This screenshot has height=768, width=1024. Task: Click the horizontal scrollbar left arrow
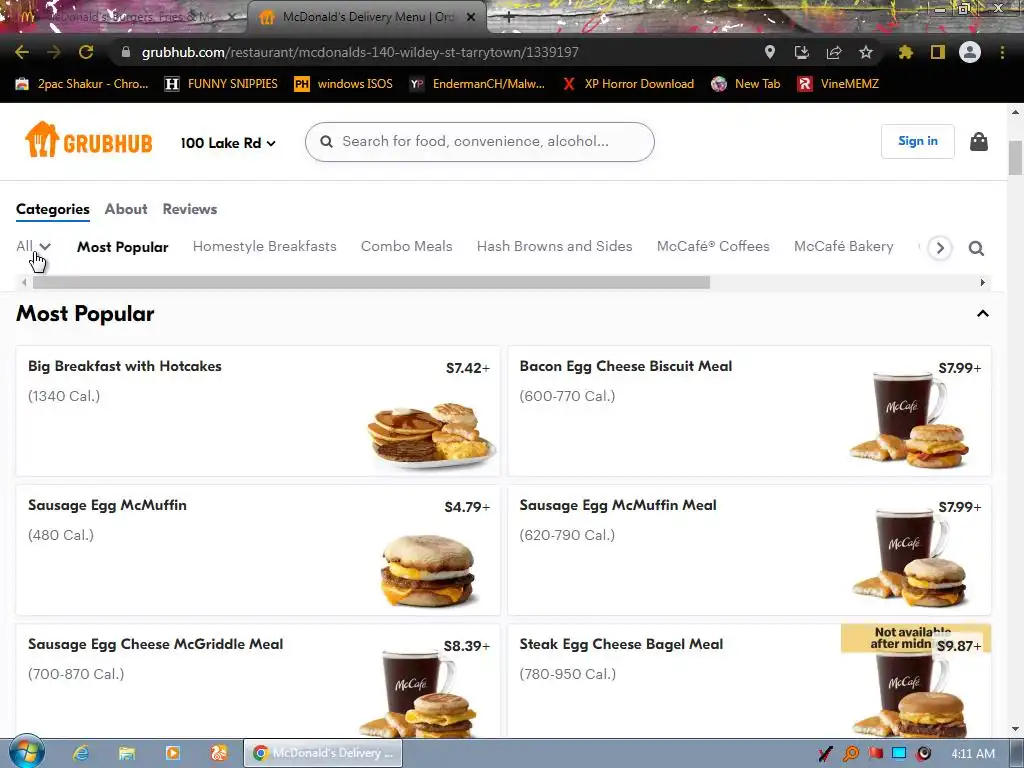pos(24,283)
